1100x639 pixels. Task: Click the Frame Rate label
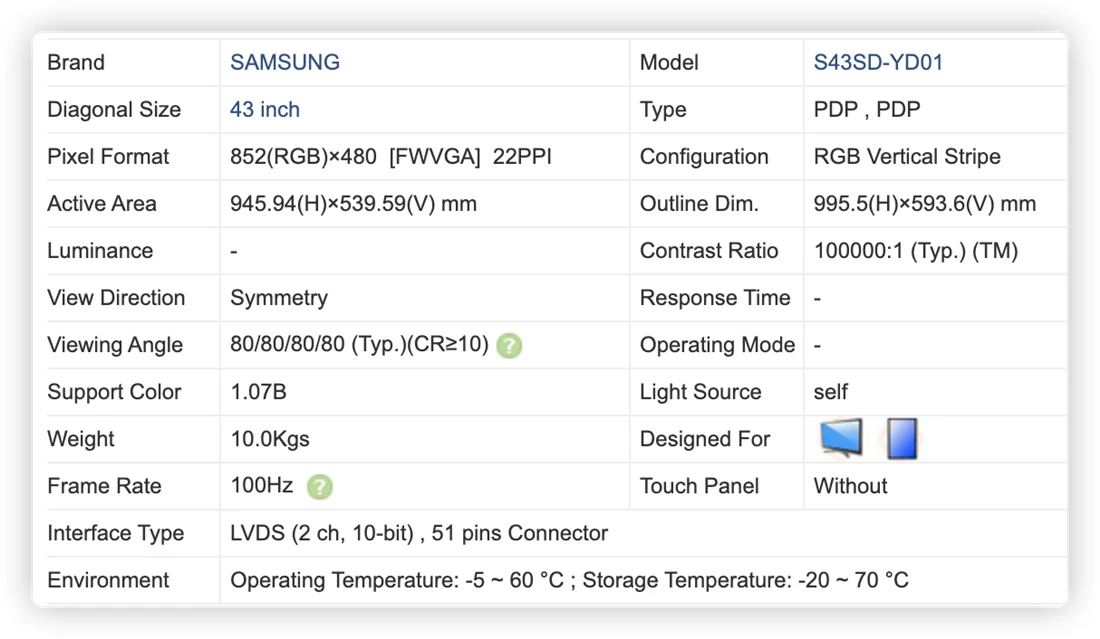pos(104,485)
